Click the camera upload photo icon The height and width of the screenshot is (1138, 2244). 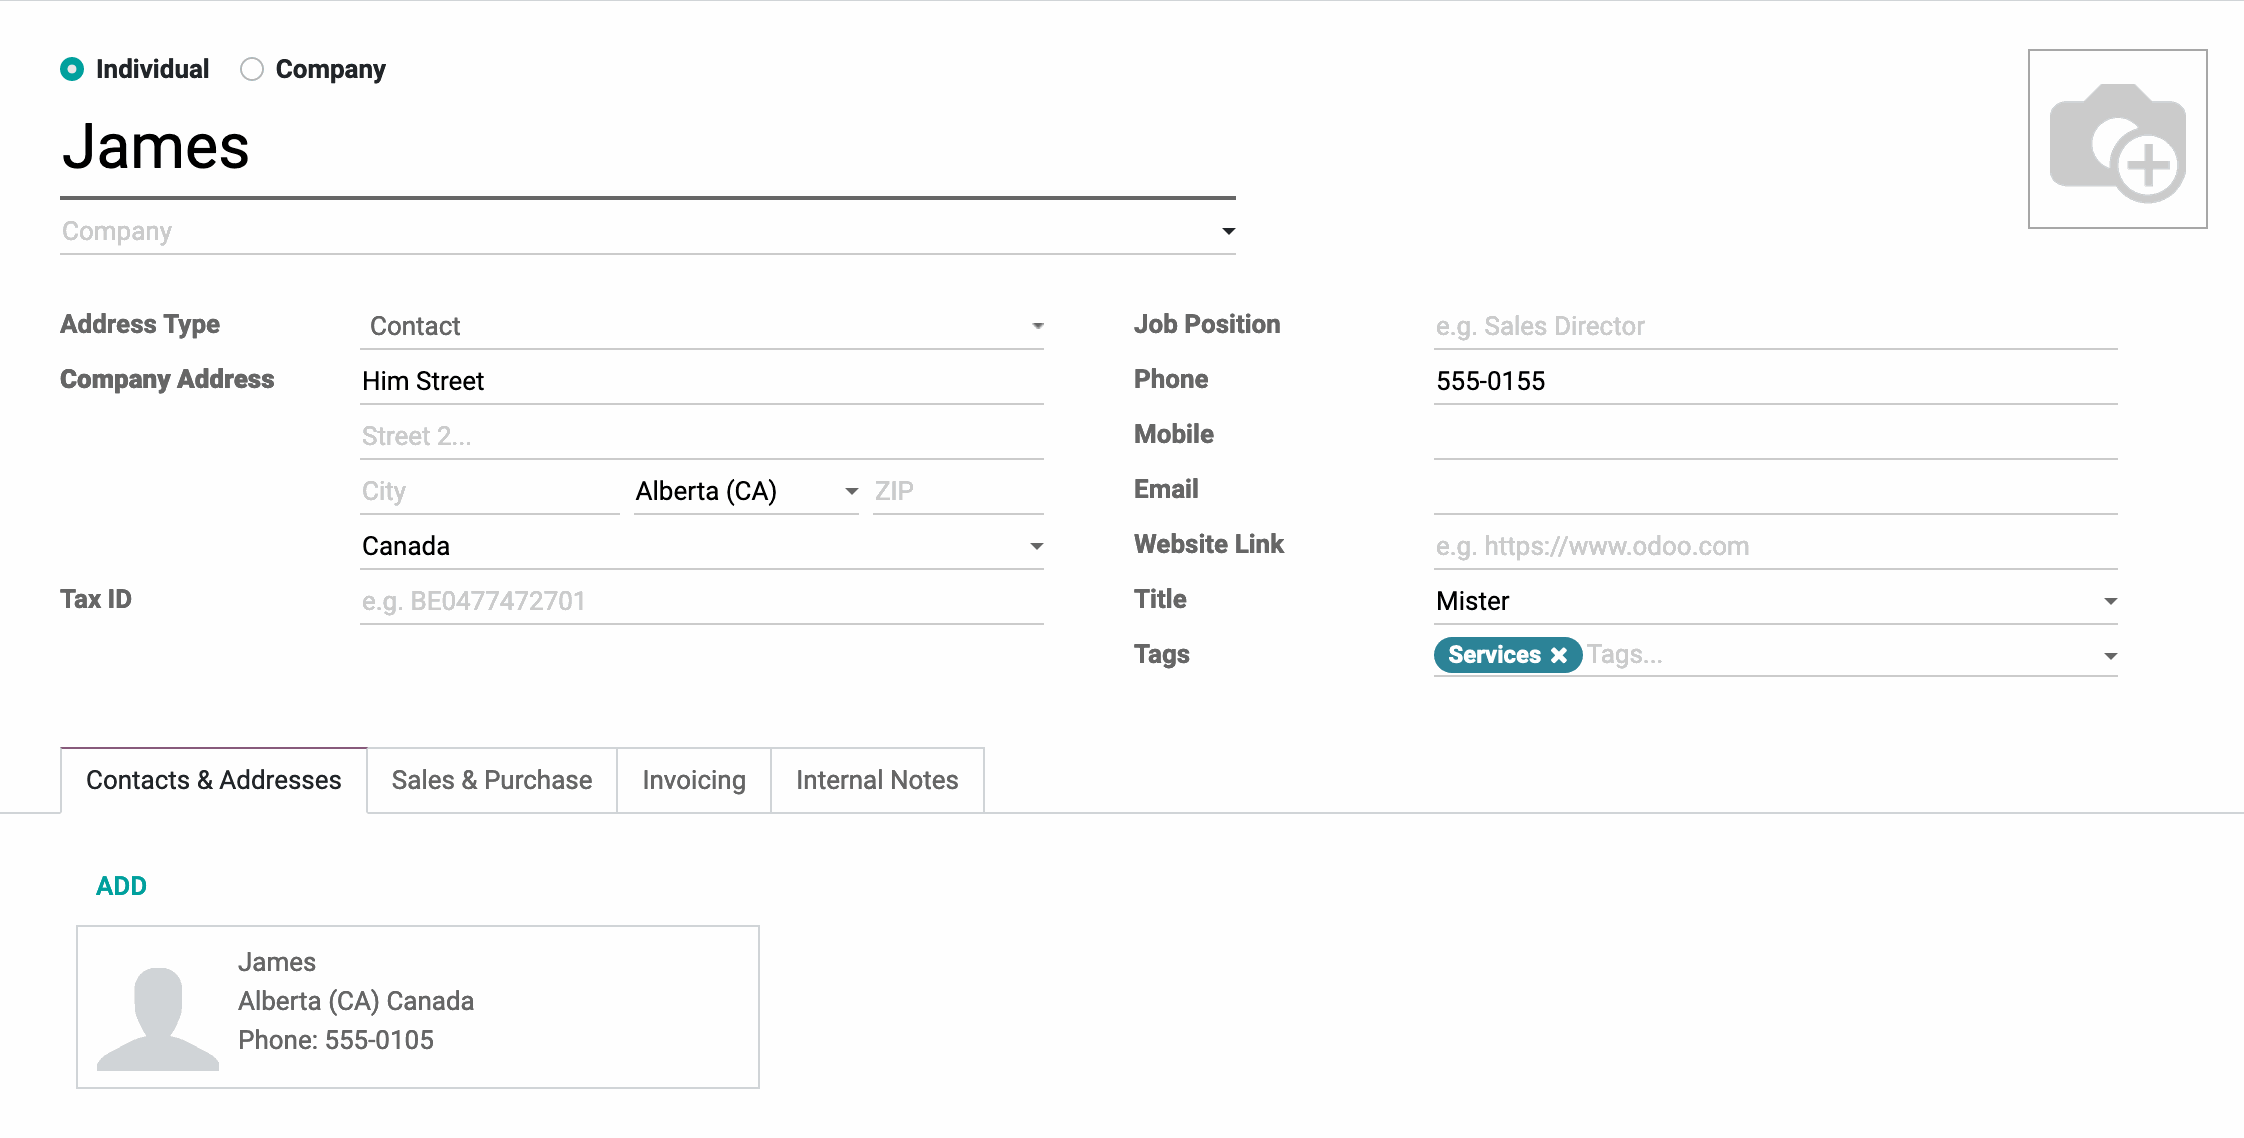tap(2117, 140)
